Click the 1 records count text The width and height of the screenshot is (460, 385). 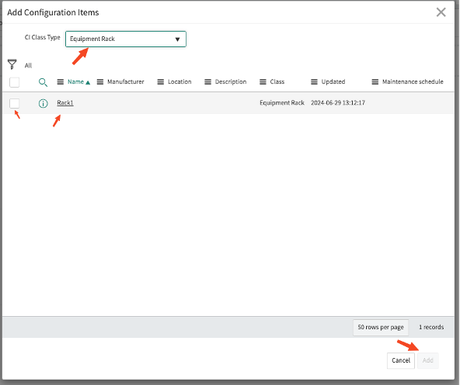click(x=431, y=327)
